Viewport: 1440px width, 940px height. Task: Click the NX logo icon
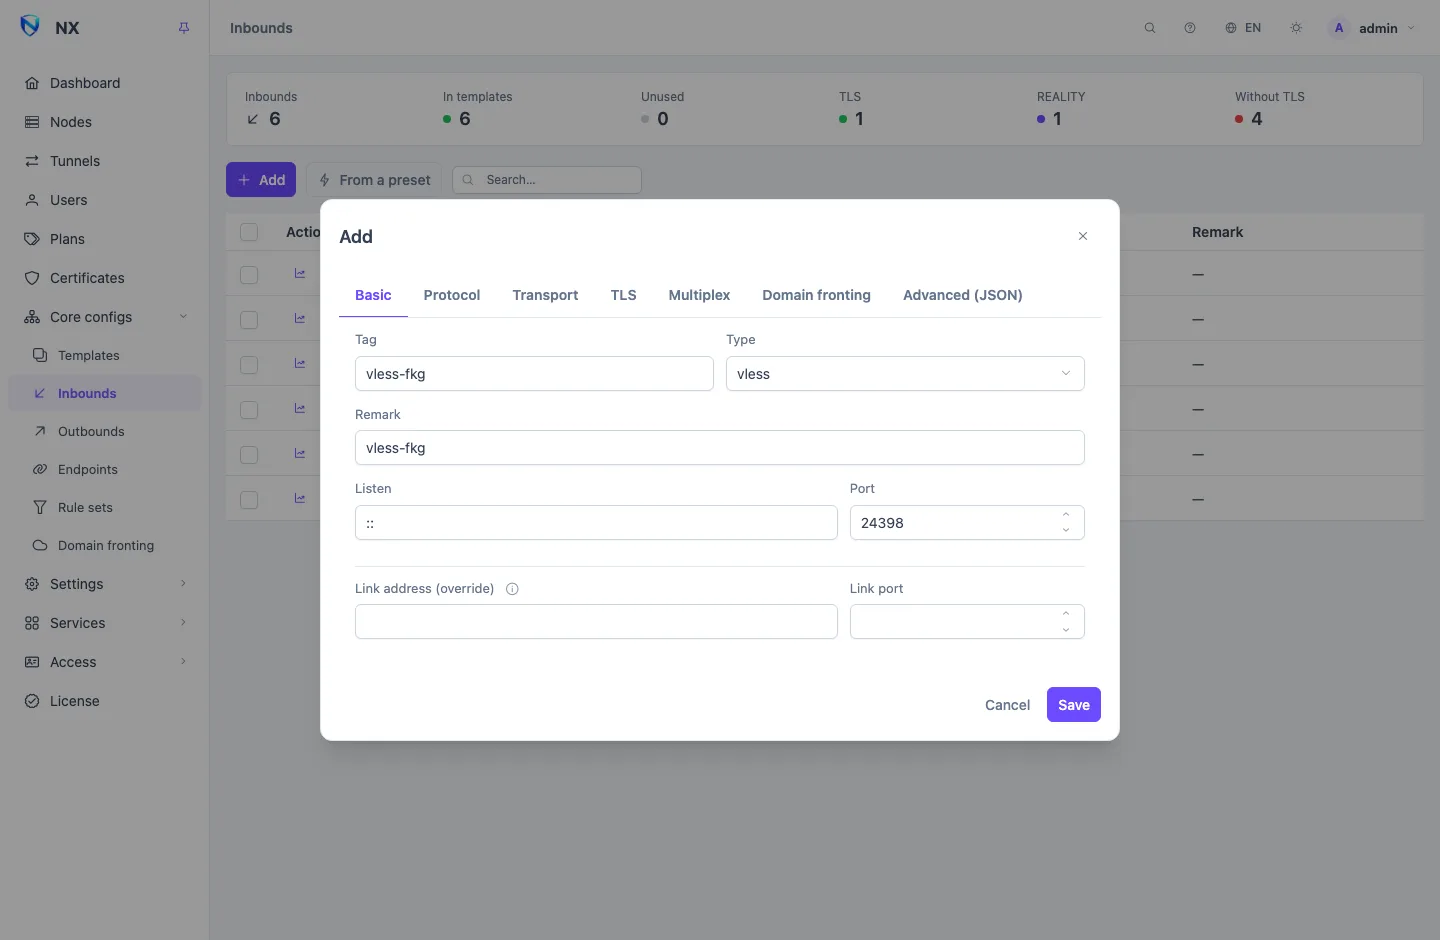click(30, 27)
